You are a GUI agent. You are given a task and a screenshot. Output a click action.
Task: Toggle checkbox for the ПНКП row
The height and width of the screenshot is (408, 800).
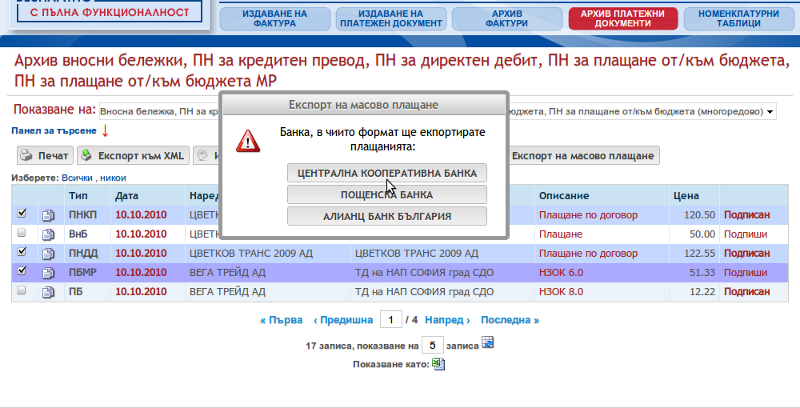point(21,214)
